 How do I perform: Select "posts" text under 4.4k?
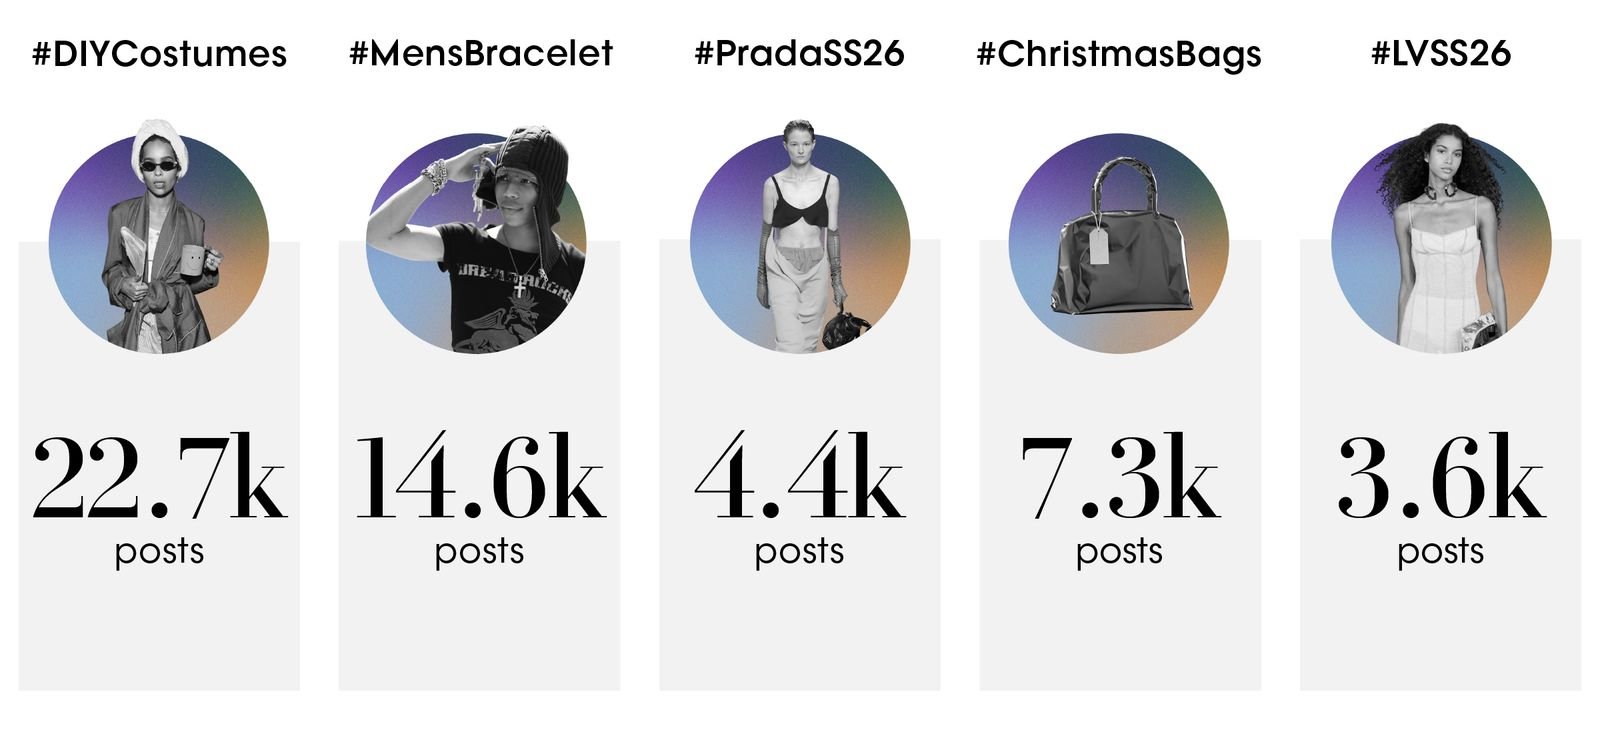pos(799,552)
